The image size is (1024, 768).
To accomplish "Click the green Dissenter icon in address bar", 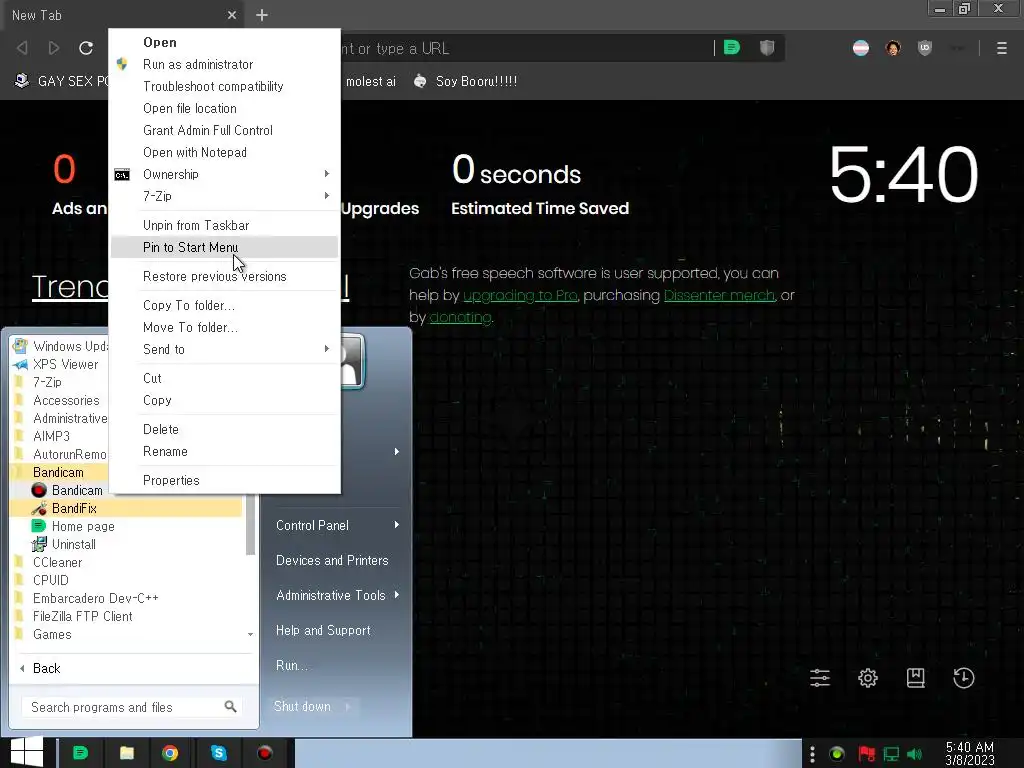I will point(732,48).
